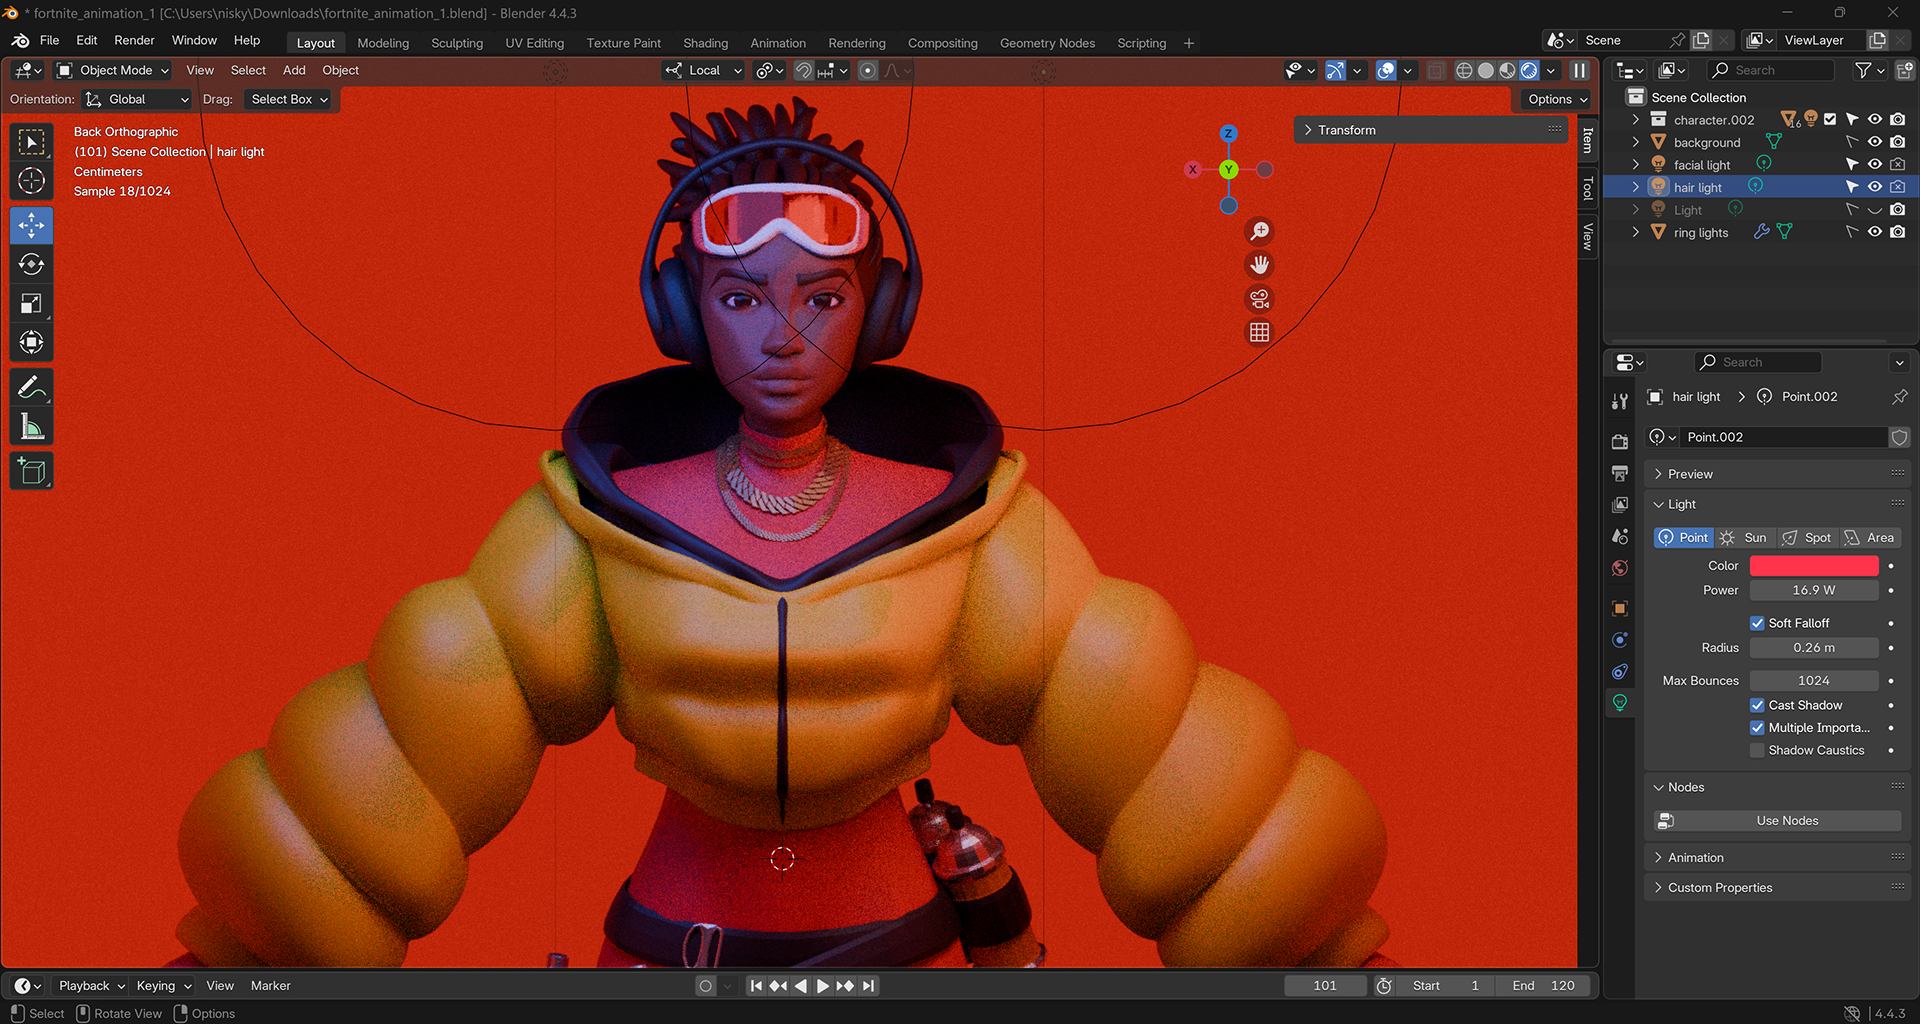Enable the Shadow Caustics checkbox
Screen dimensions: 1920x1024
pos(1757,750)
